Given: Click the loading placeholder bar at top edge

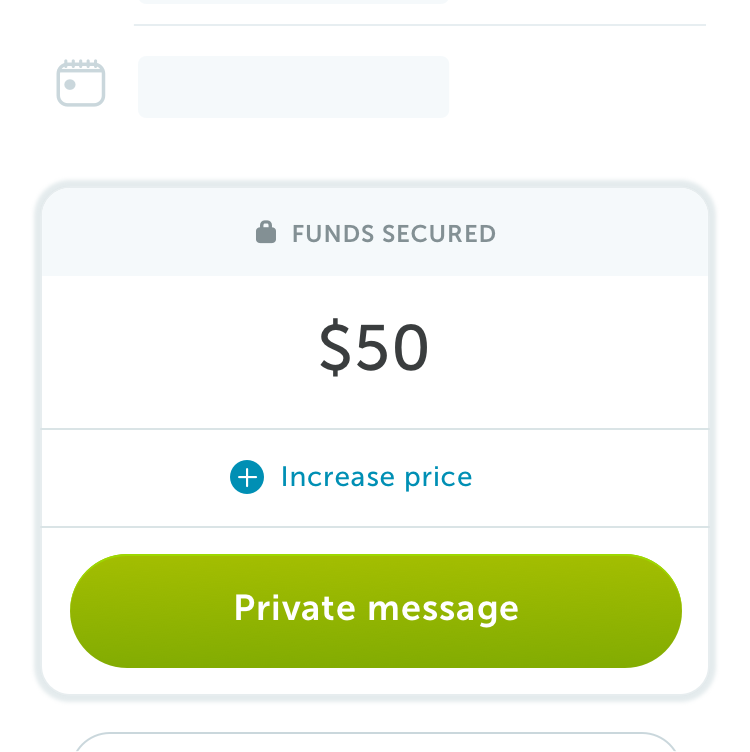Looking at the screenshot, I should pos(293,1).
